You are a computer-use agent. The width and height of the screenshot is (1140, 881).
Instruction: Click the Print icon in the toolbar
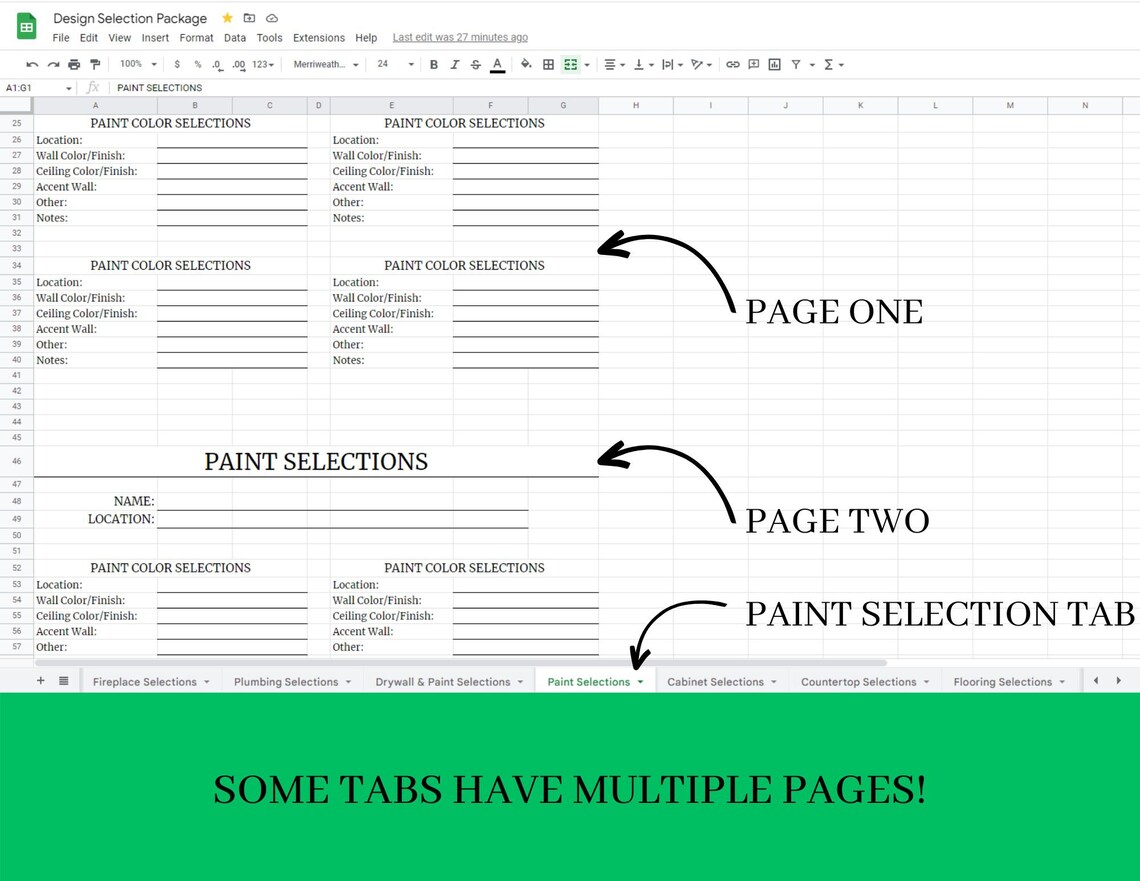[x=74, y=64]
